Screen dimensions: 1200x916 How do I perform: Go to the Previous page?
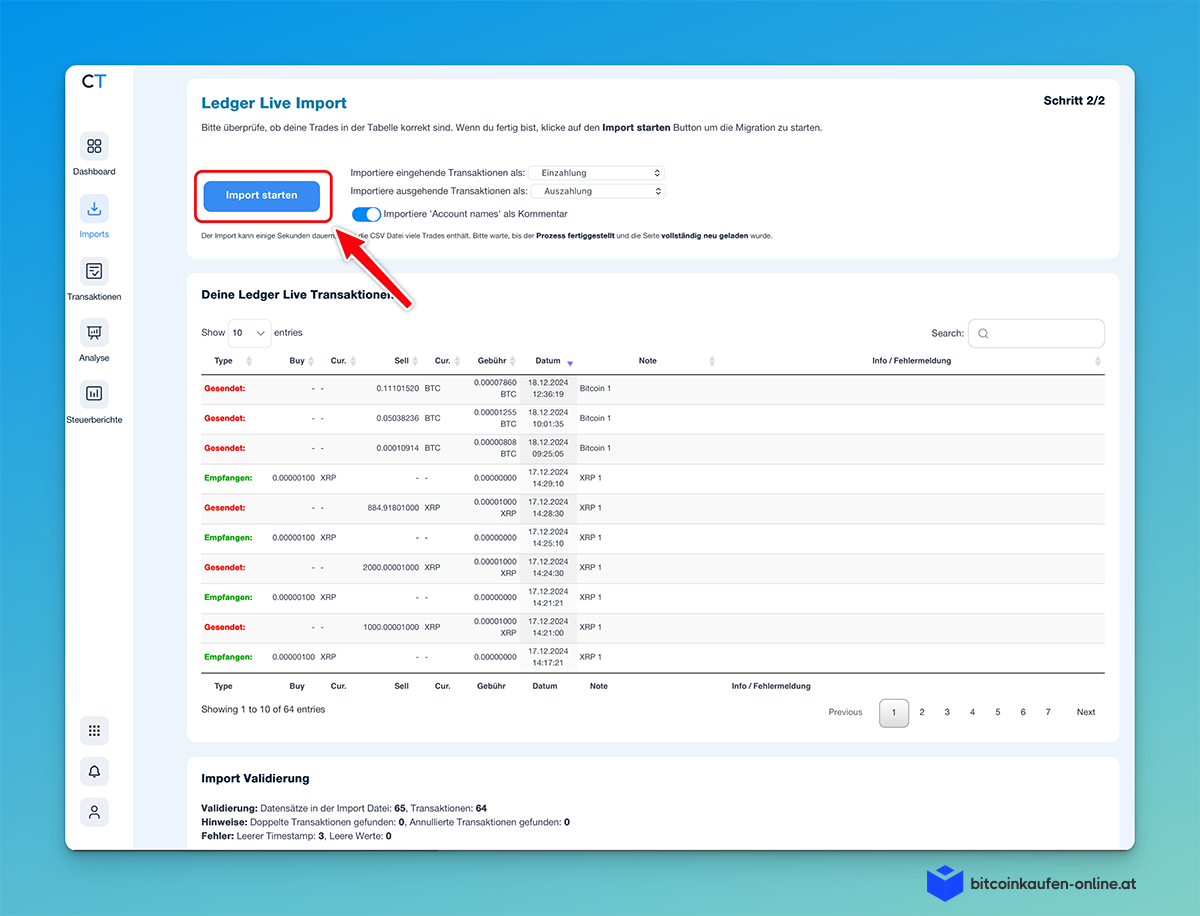(845, 712)
